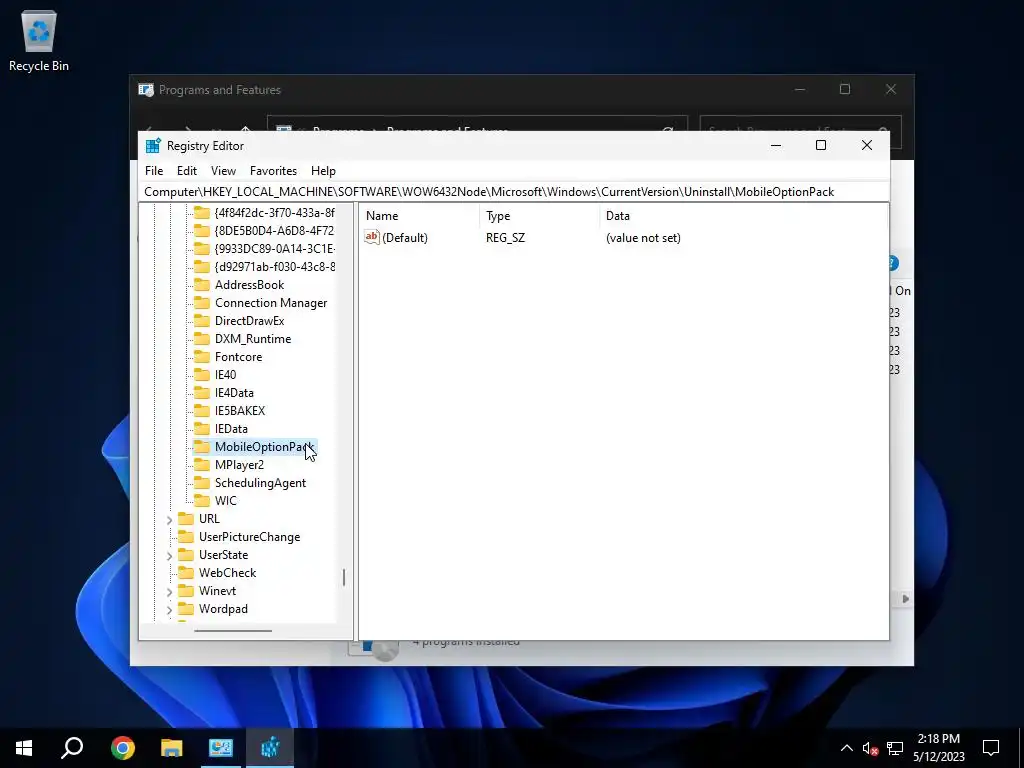Click the DirectDrawEx folder icon
This screenshot has width=1024, height=768.
[202, 321]
